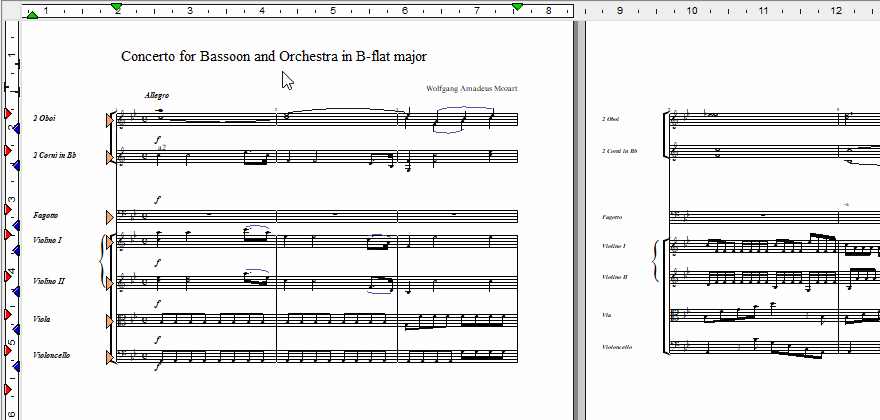Click the Fagotto staff name on second page

click(613, 217)
